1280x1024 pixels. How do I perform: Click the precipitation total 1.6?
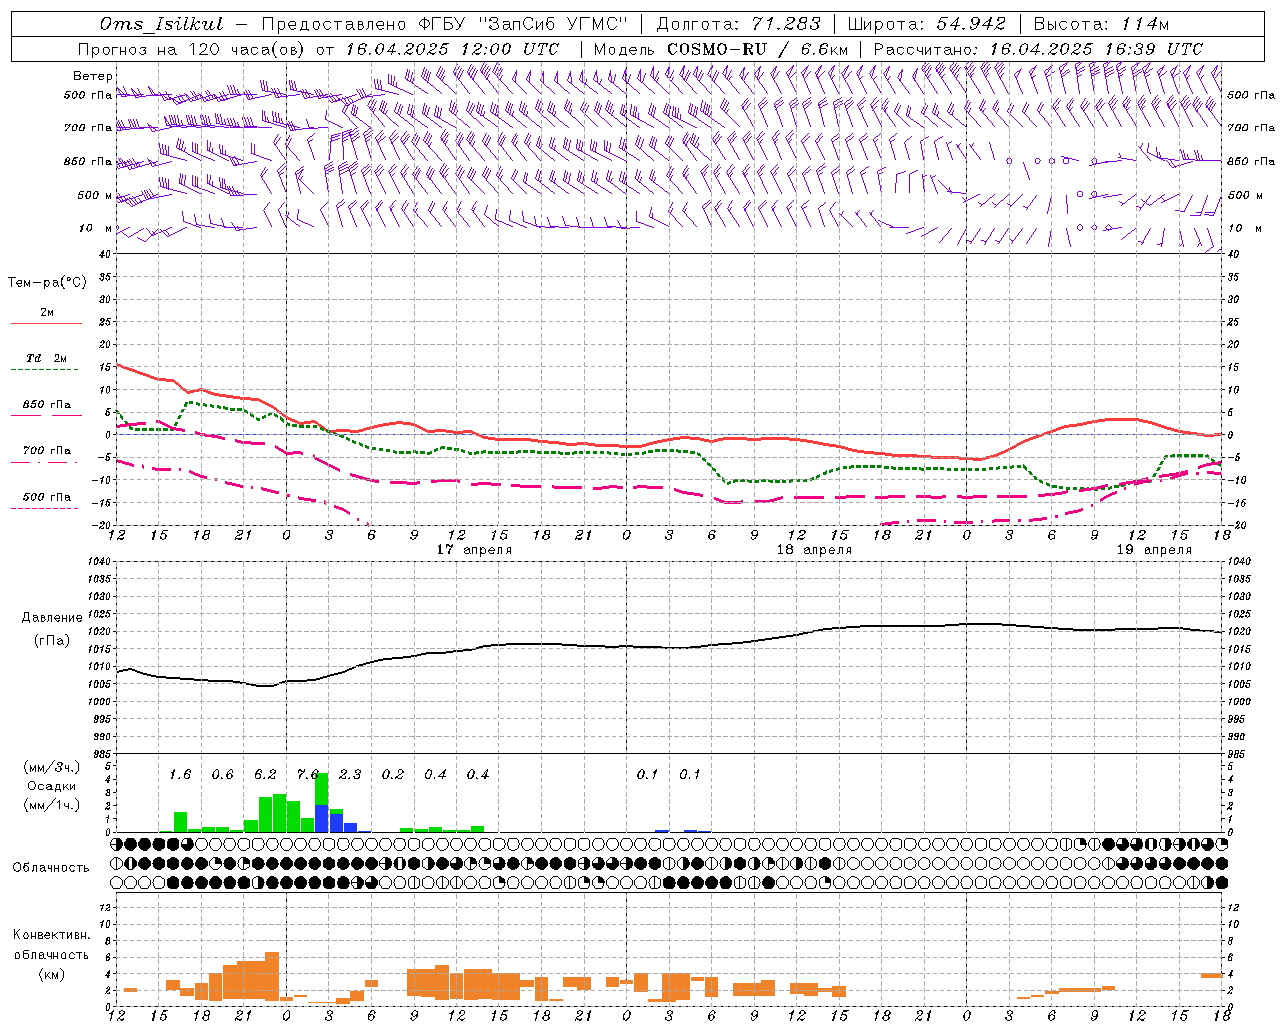(180, 775)
